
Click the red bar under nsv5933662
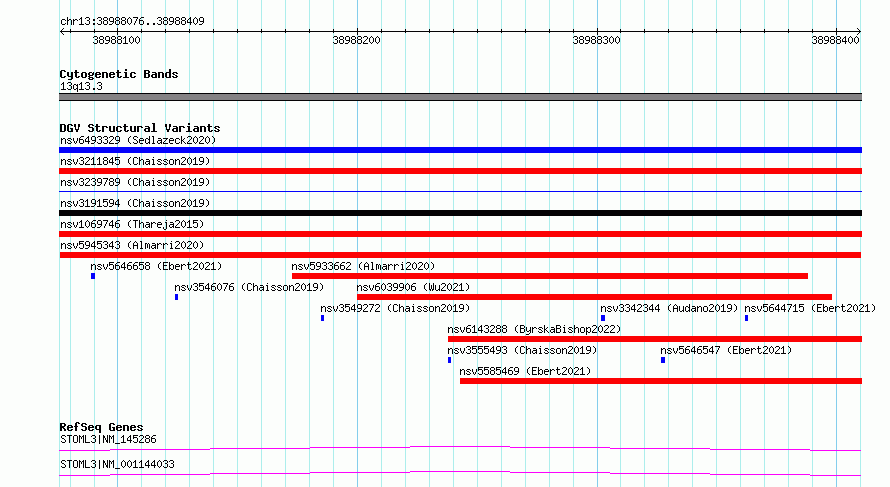pos(550,276)
